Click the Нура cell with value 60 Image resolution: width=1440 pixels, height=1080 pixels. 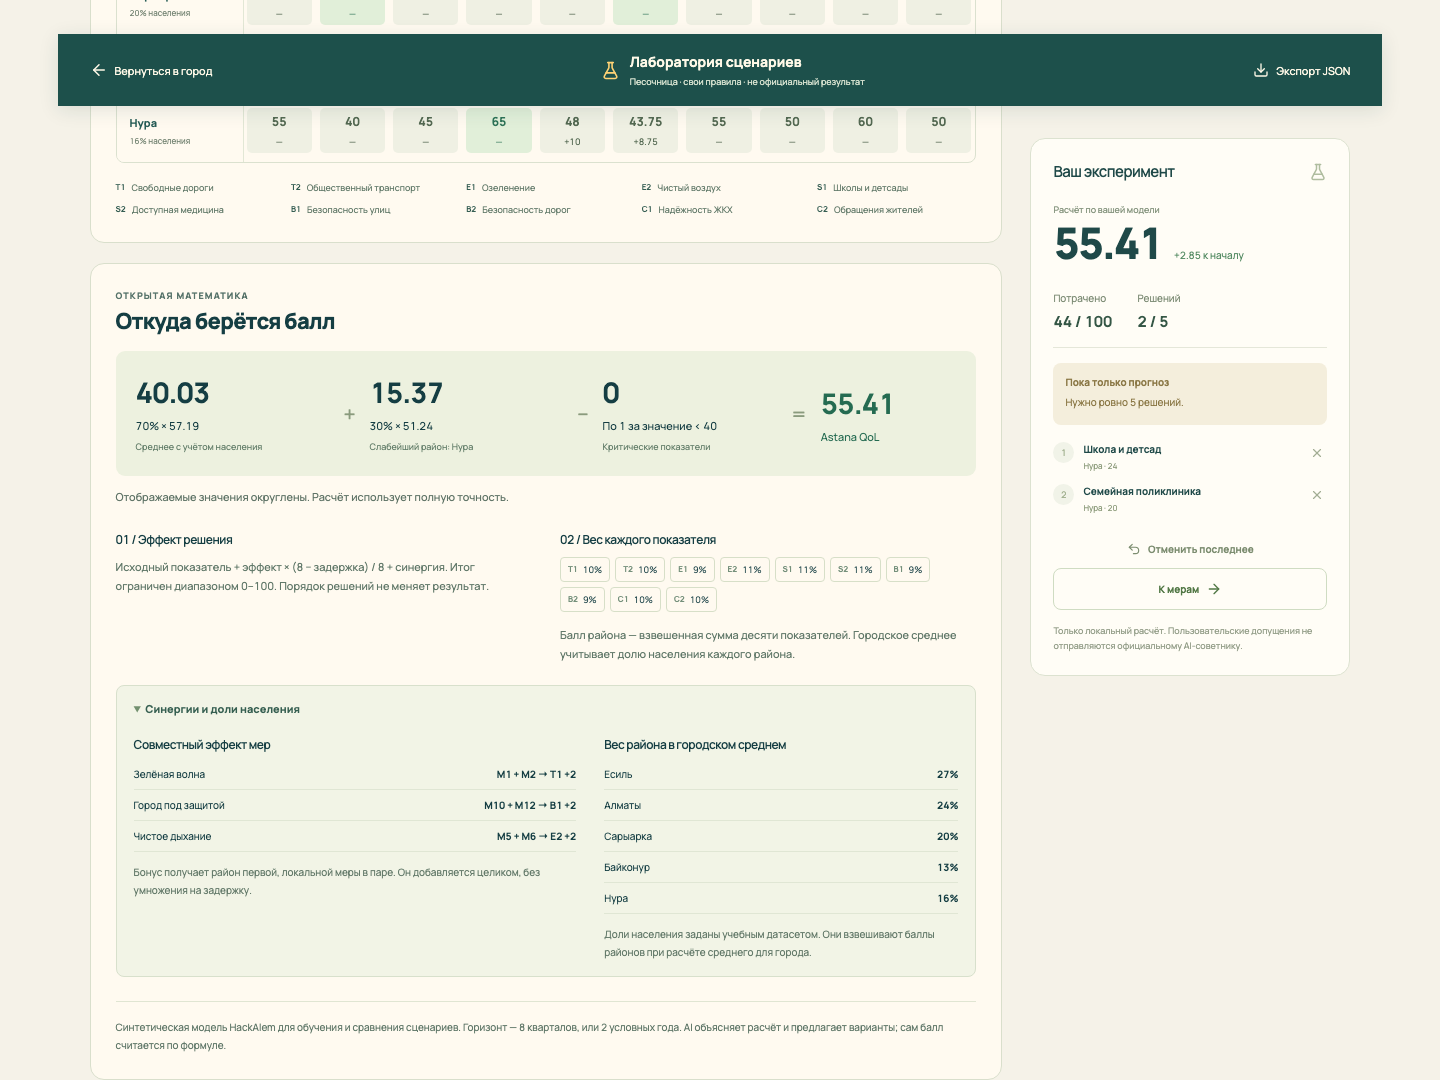coord(865,131)
